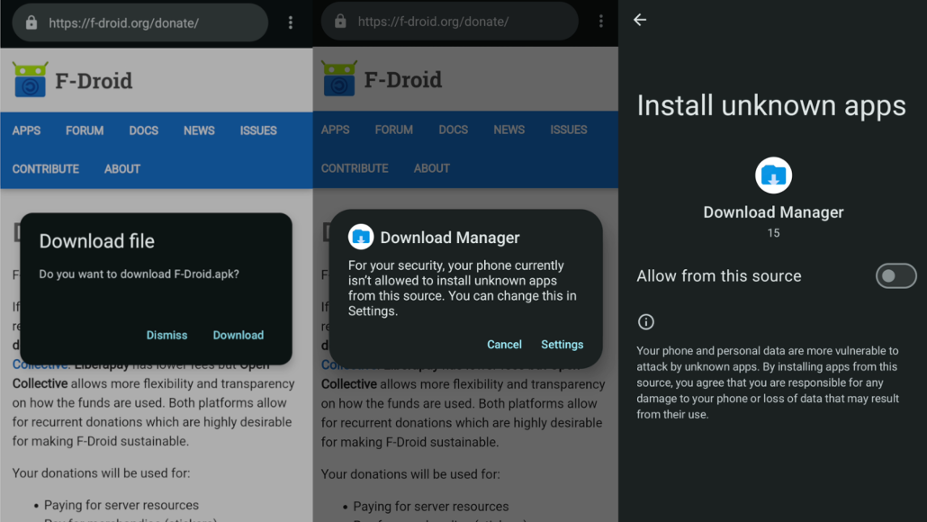Click the info icon above the warning text
This screenshot has width=927, height=522.
(x=646, y=322)
